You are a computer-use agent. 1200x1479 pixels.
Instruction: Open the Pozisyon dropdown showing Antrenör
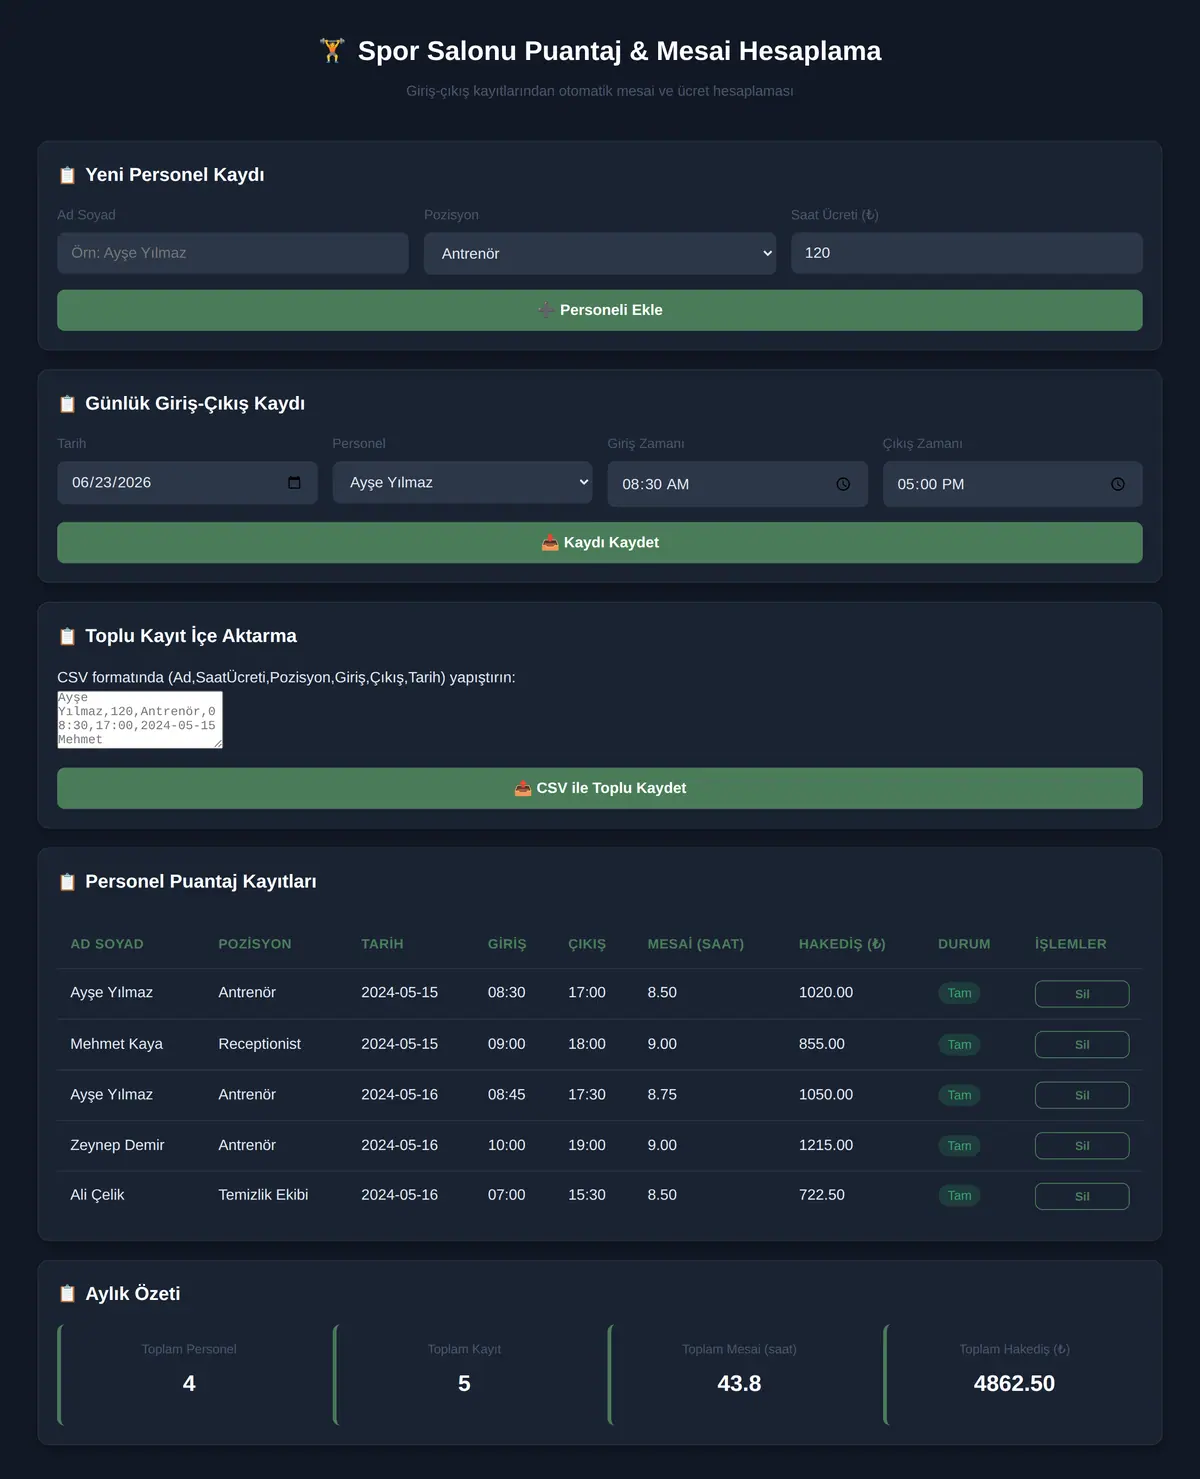point(600,253)
